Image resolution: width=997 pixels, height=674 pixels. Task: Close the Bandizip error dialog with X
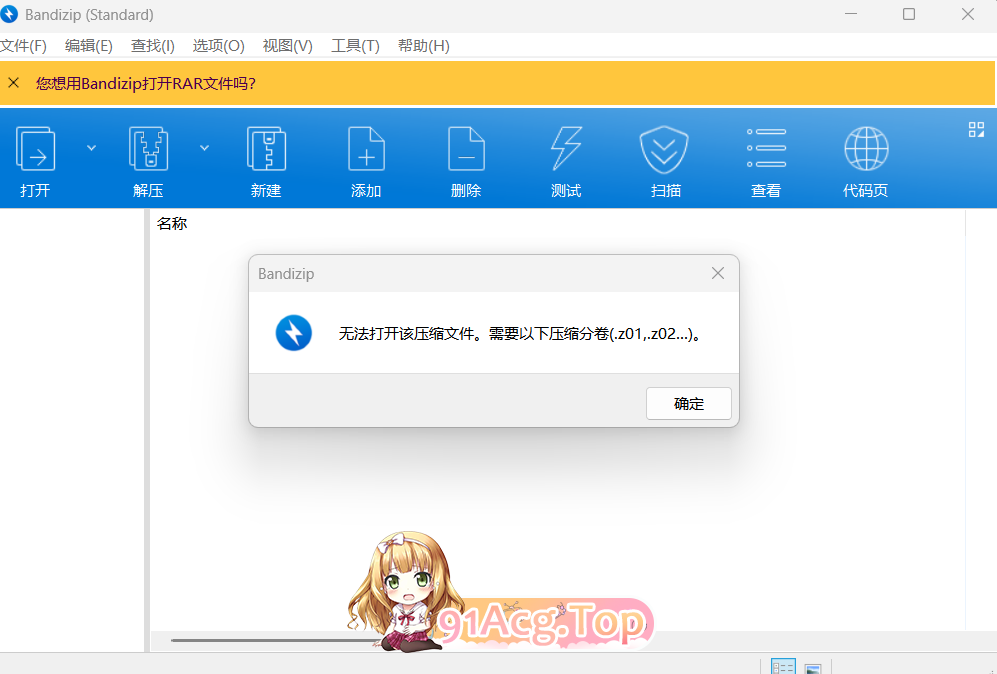click(718, 273)
